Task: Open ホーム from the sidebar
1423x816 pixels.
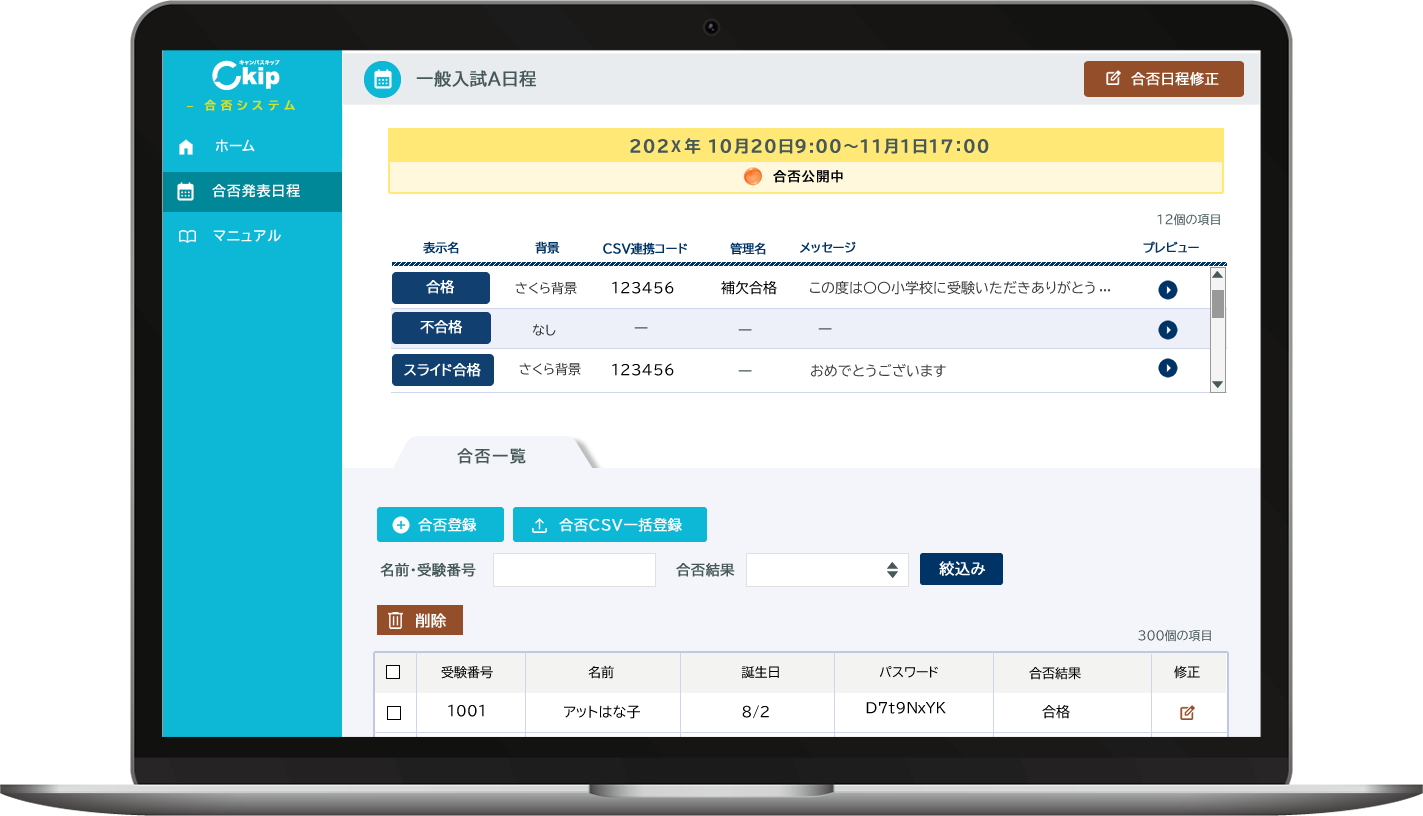Action: (234, 147)
